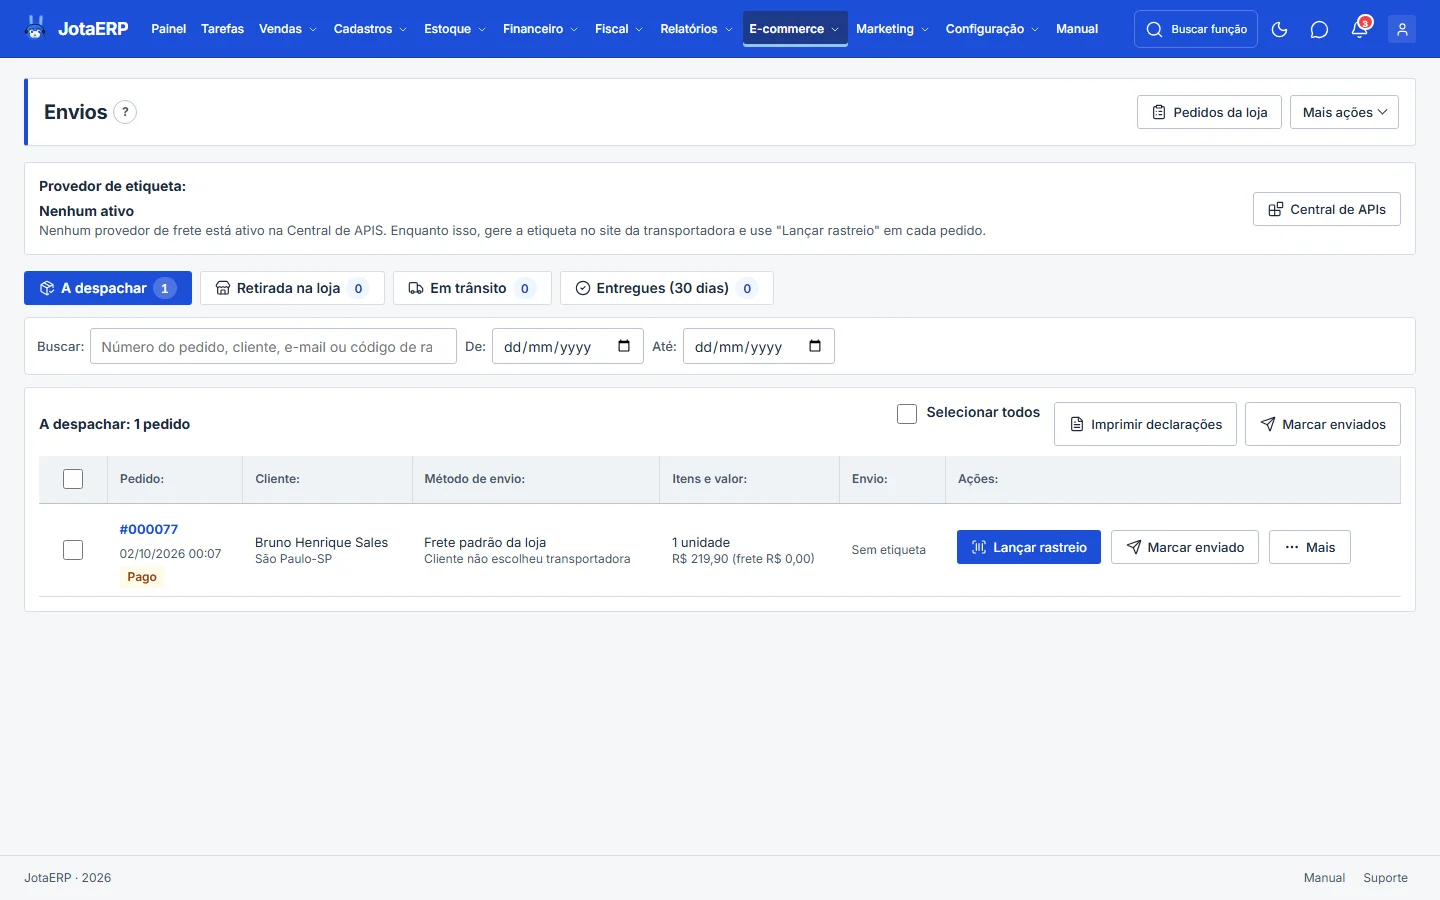Click Imprimir declarações button
The height and width of the screenshot is (900, 1440).
pyautogui.click(x=1145, y=424)
